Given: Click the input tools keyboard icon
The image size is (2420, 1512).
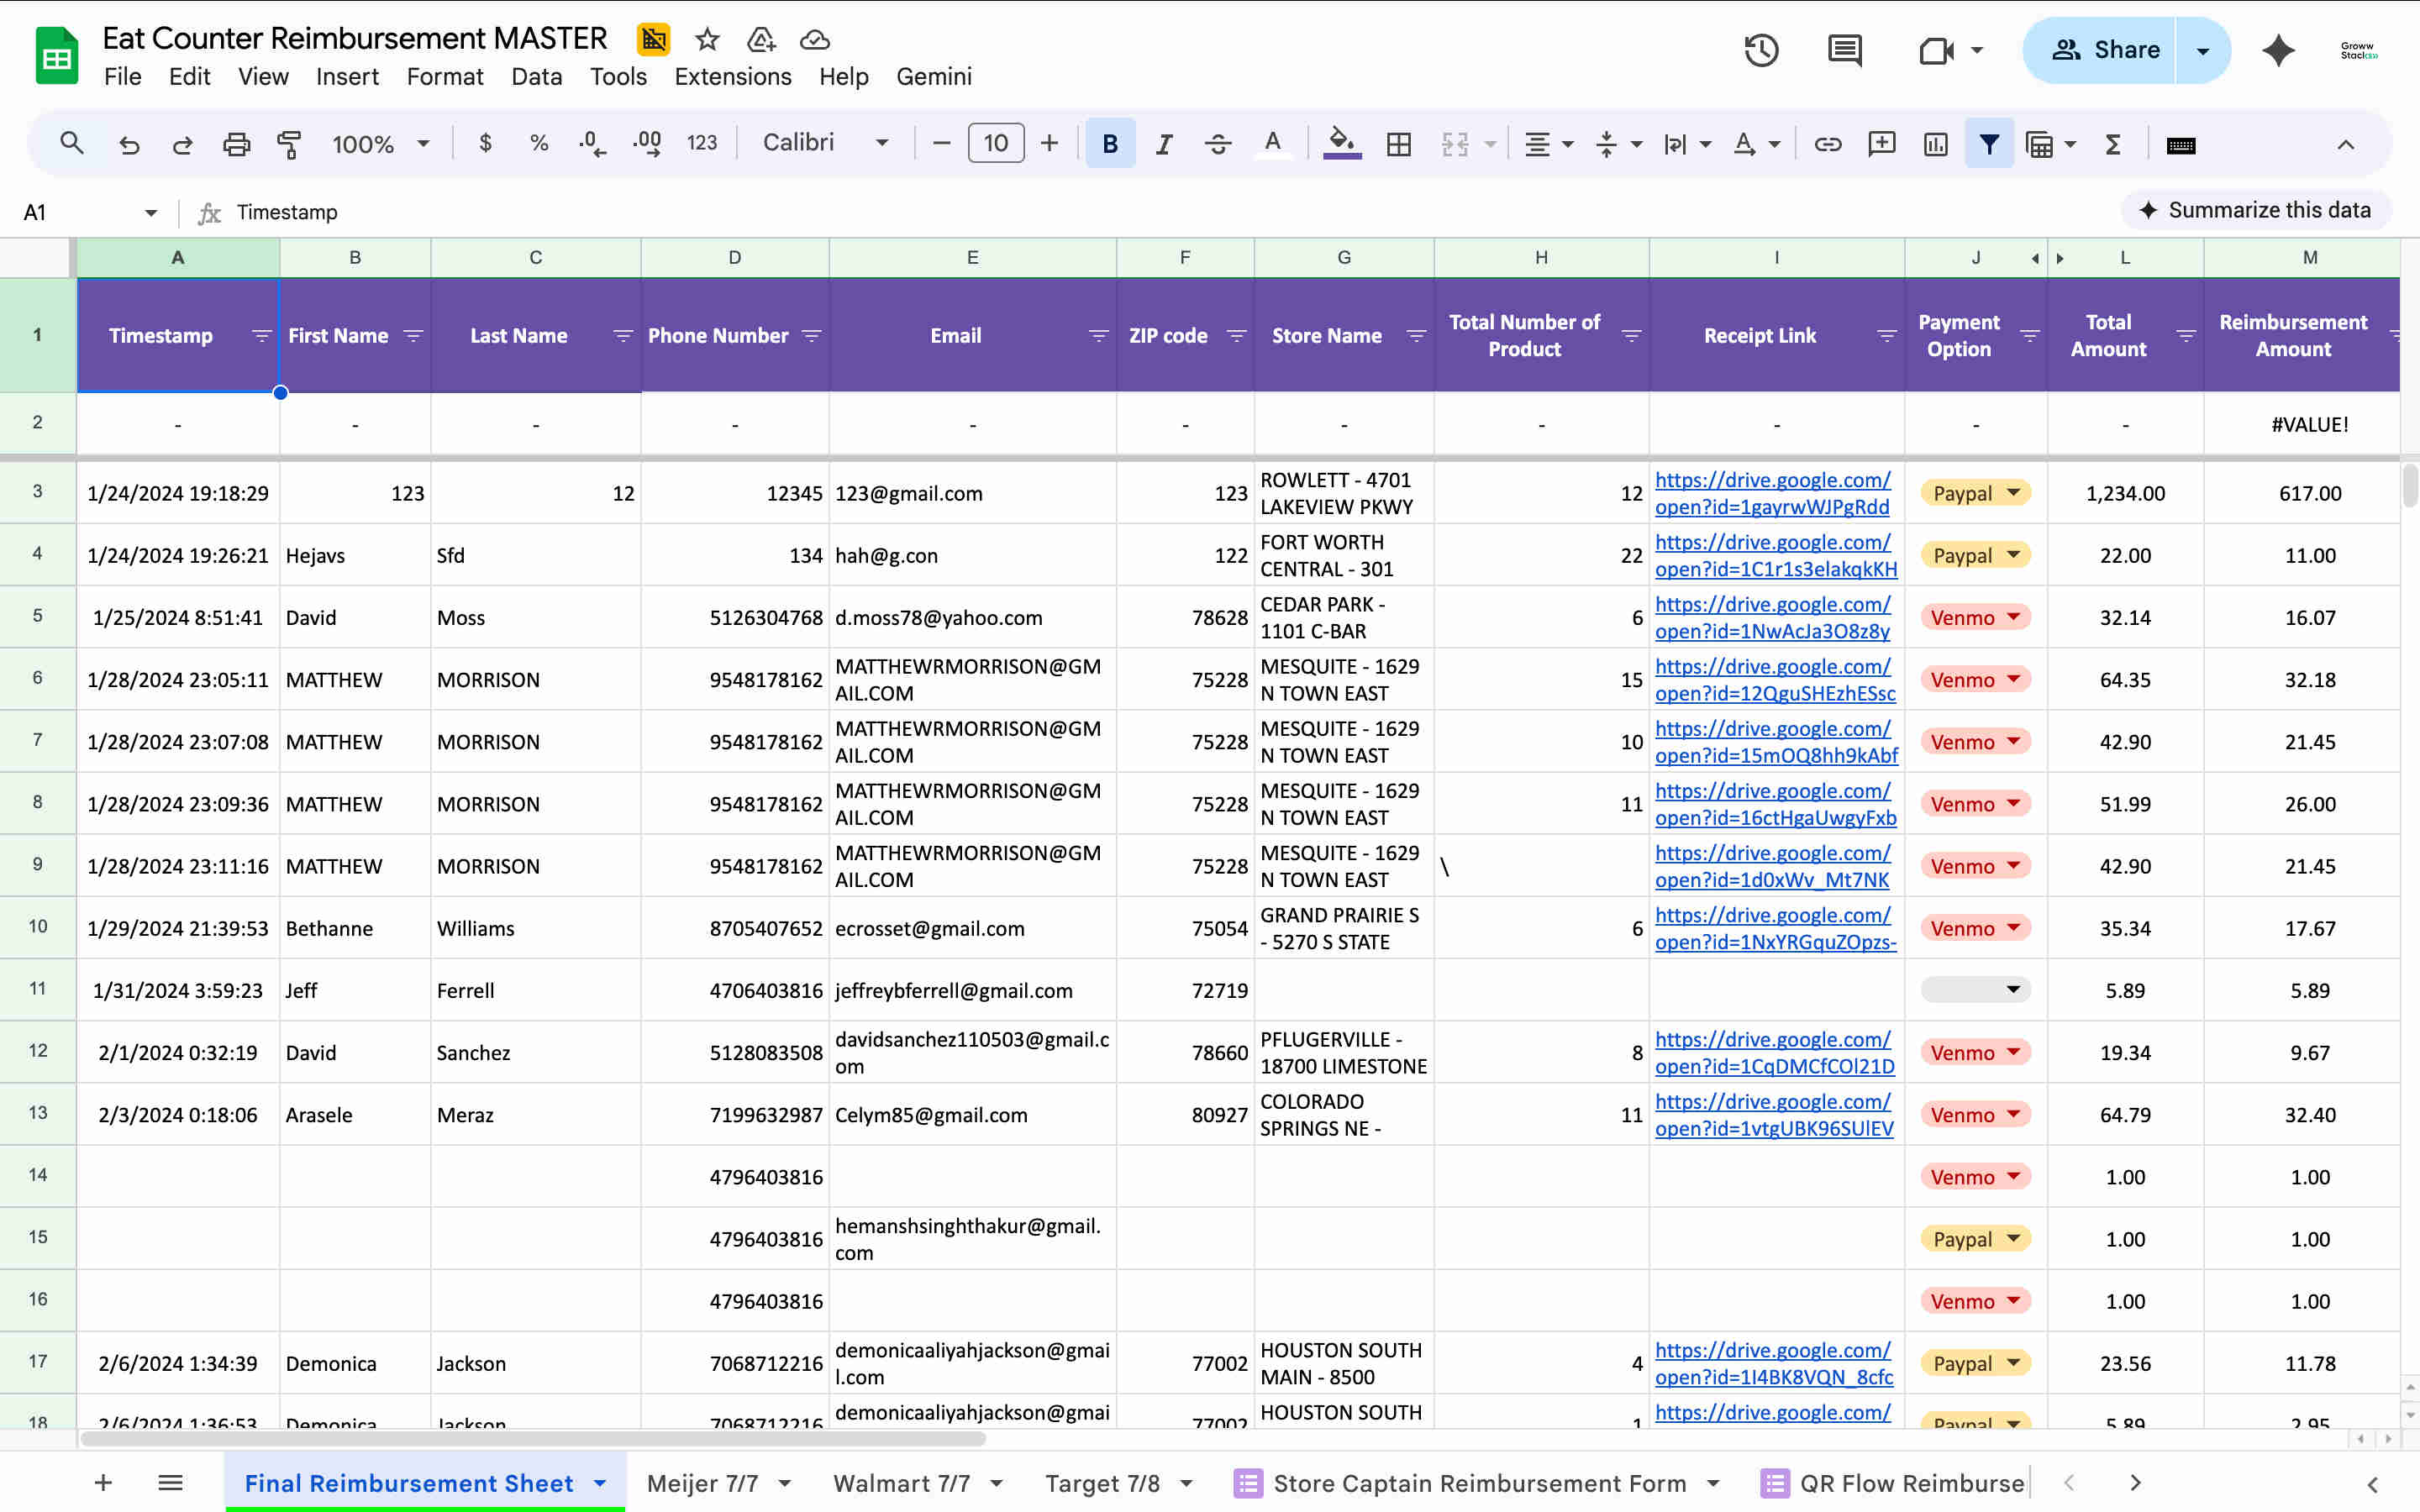Looking at the screenshot, I should [2181, 145].
